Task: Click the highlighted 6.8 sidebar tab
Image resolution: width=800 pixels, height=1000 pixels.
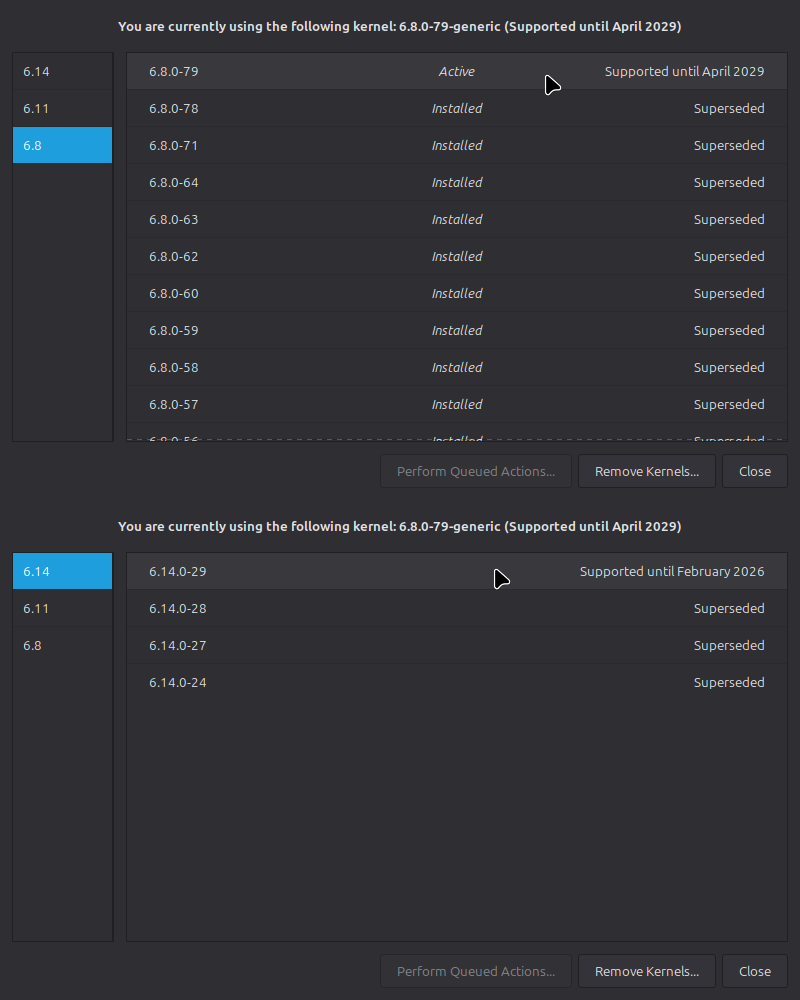Action: click(x=63, y=145)
